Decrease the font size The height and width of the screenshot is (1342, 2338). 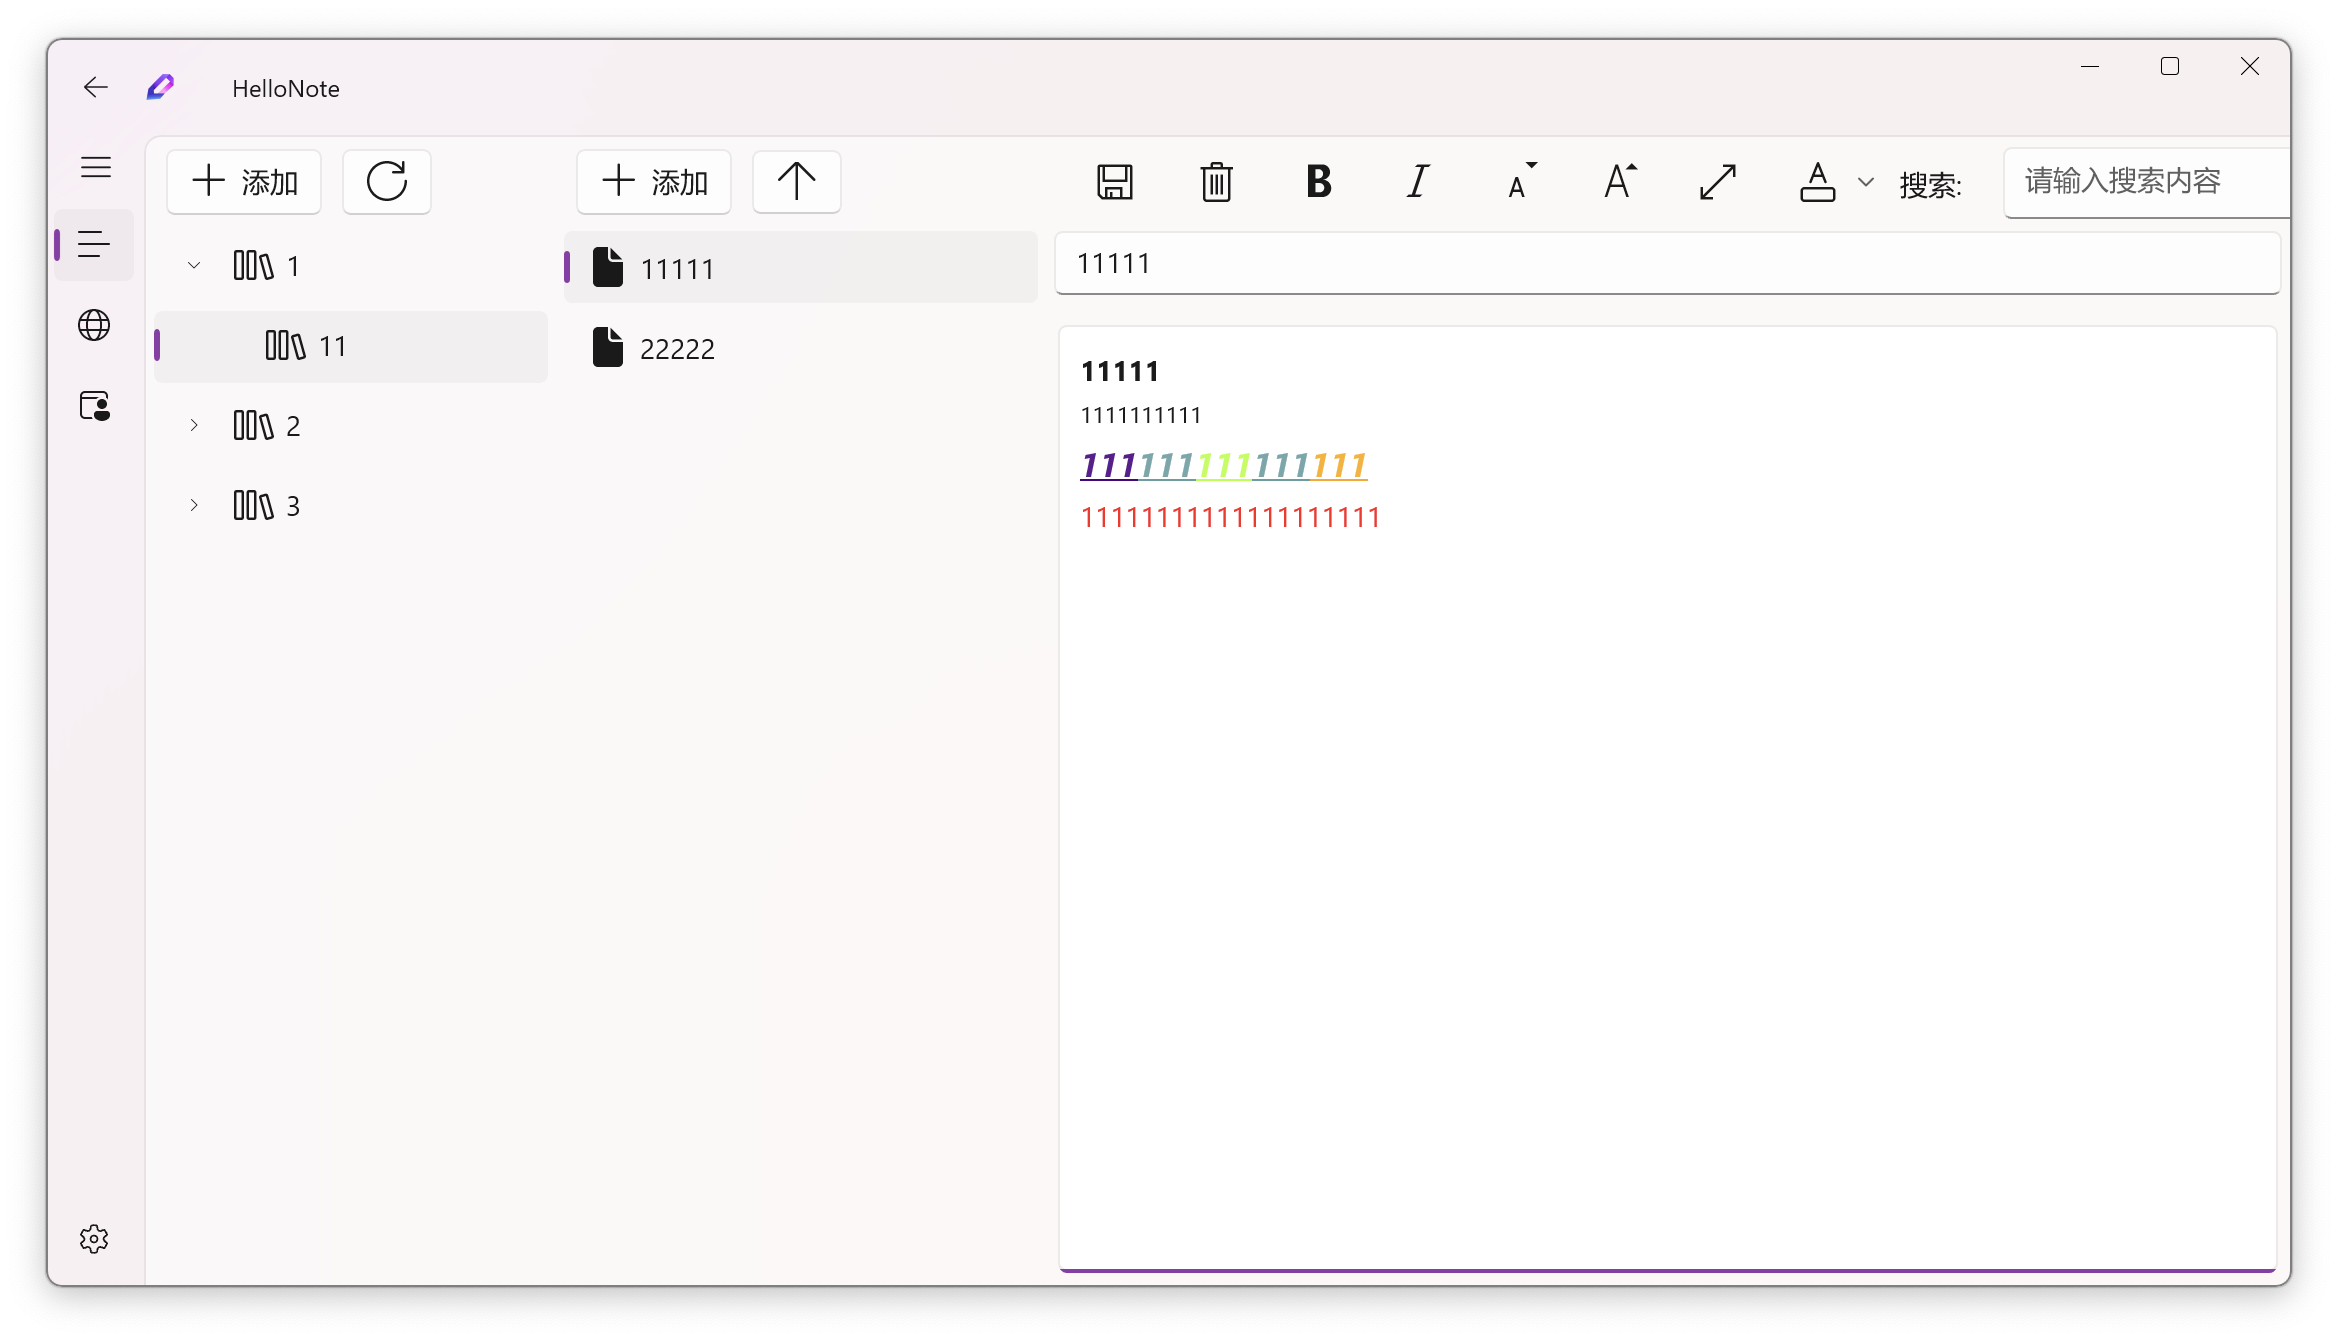1519,182
